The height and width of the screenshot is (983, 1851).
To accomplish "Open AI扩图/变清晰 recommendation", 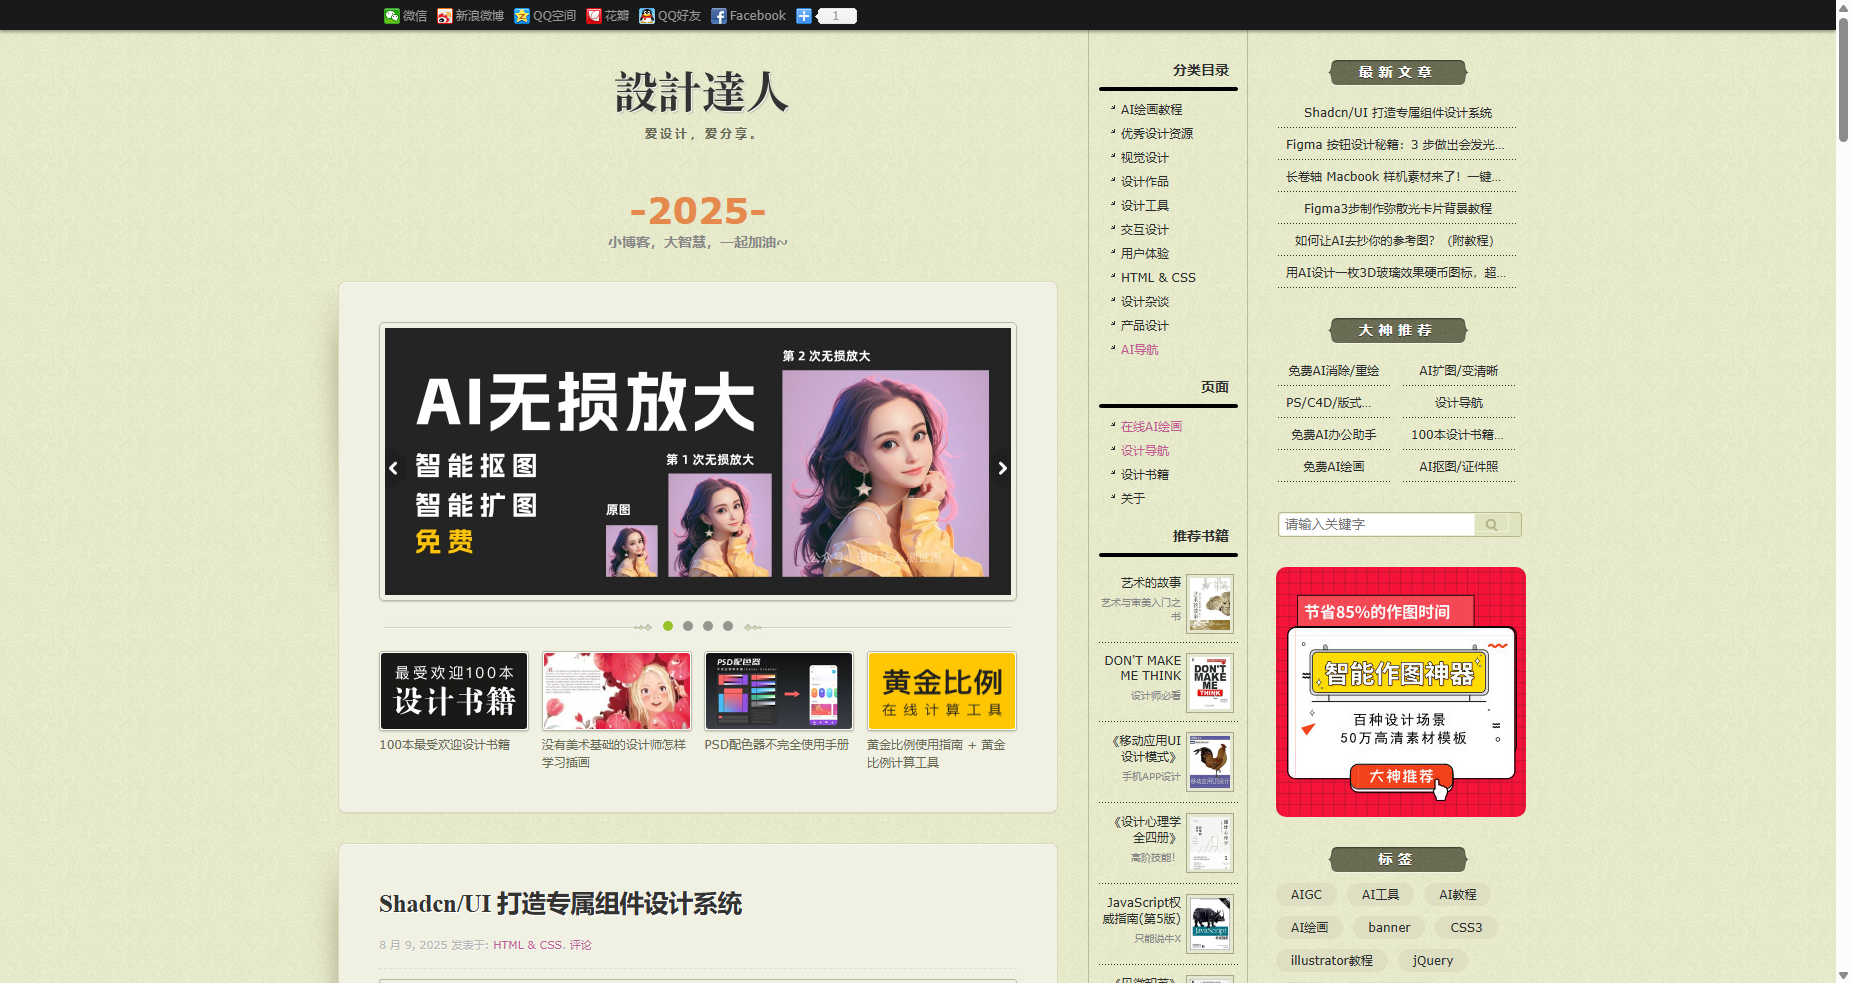I will pos(1458,371).
